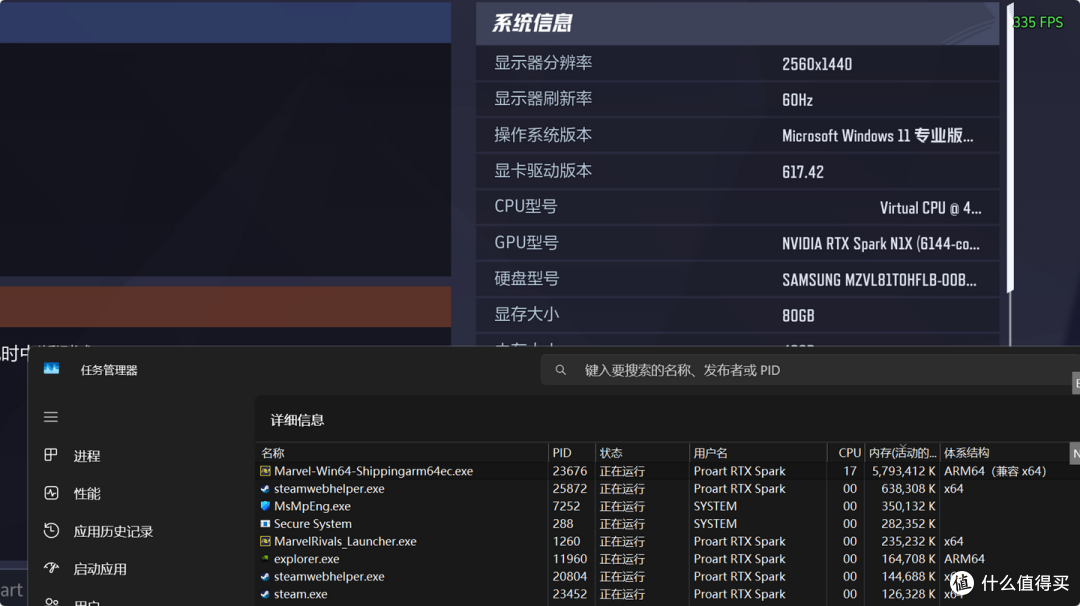
Task: Sort by the 内存(活动的...) column header
Action: [x=902, y=453]
